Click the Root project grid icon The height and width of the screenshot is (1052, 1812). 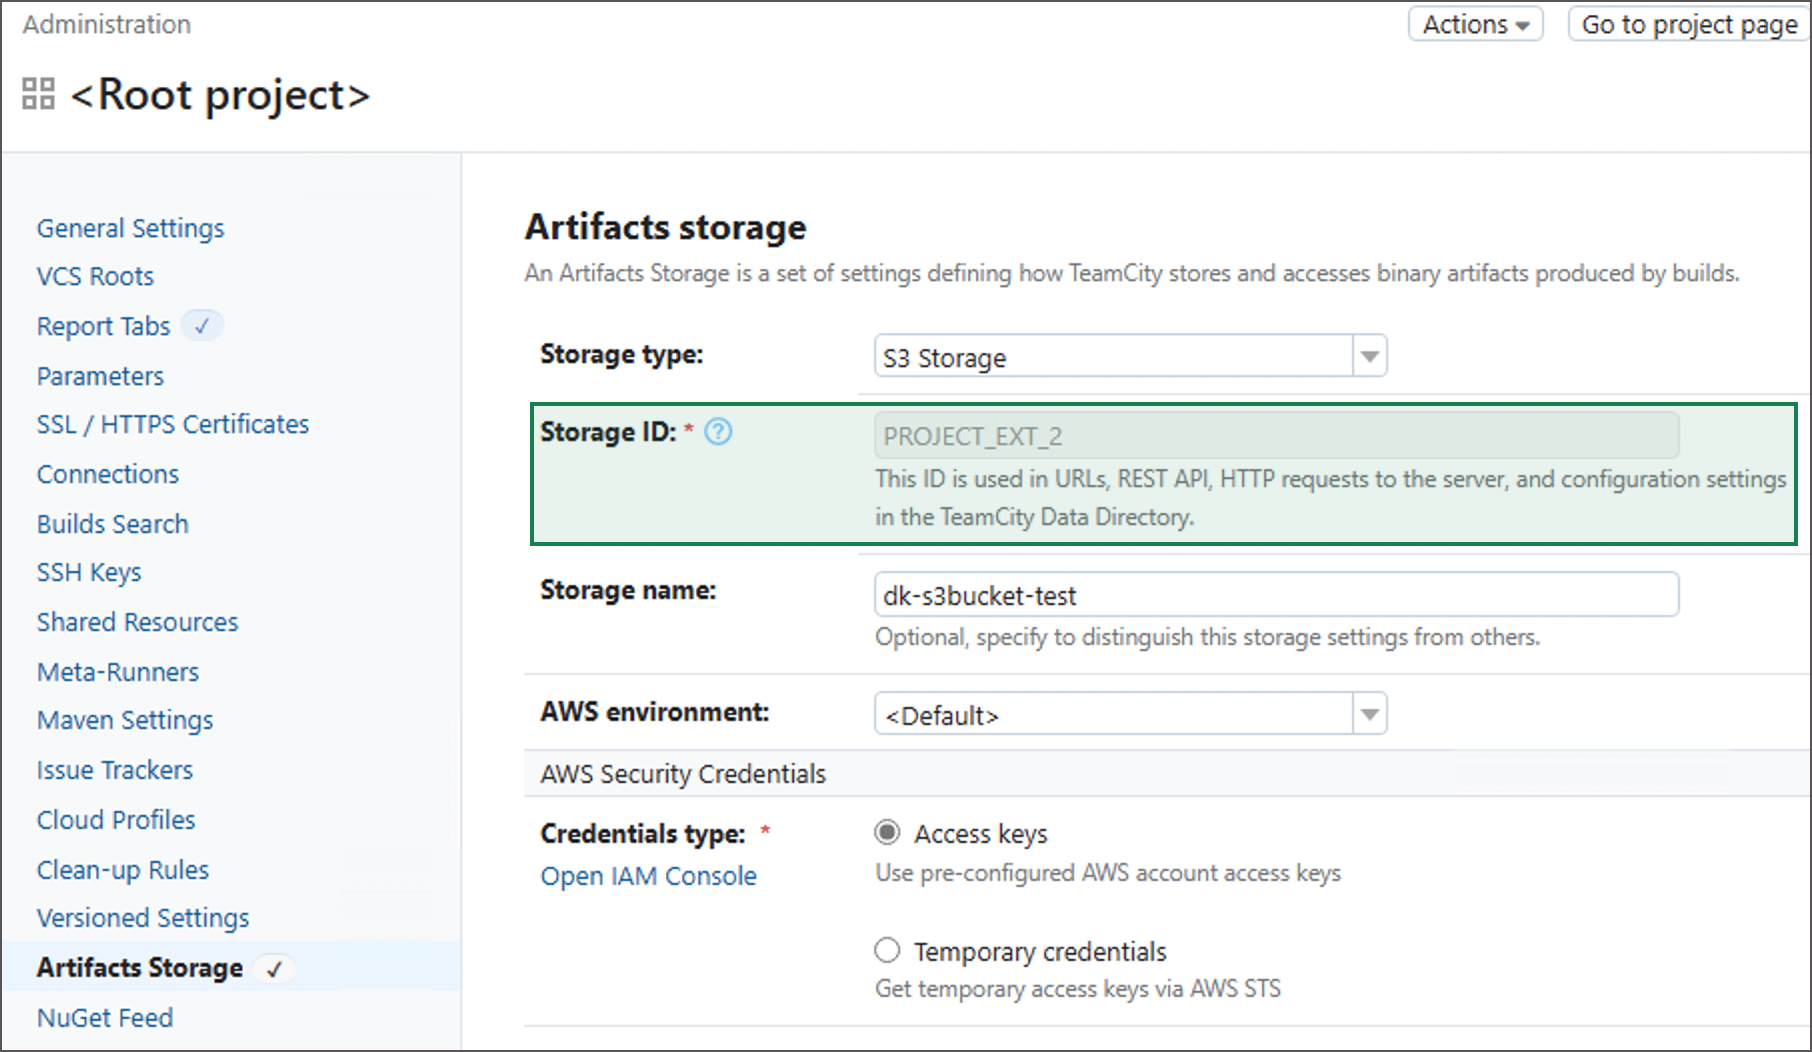click(x=38, y=94)
